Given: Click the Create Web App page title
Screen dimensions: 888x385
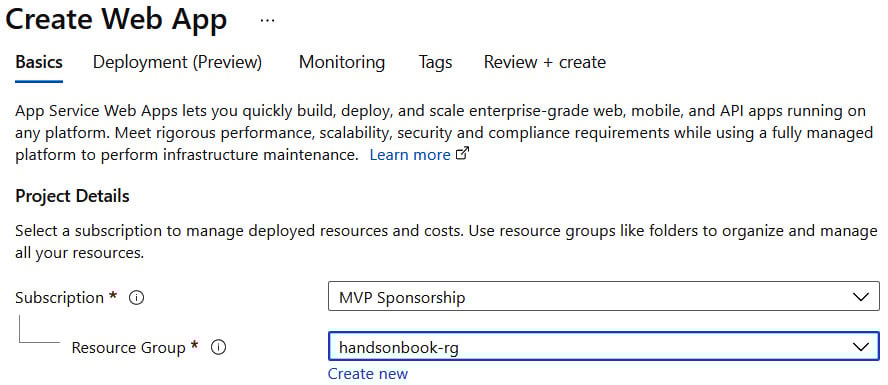Looking at the screenshot, I should (x=116, y=20).
